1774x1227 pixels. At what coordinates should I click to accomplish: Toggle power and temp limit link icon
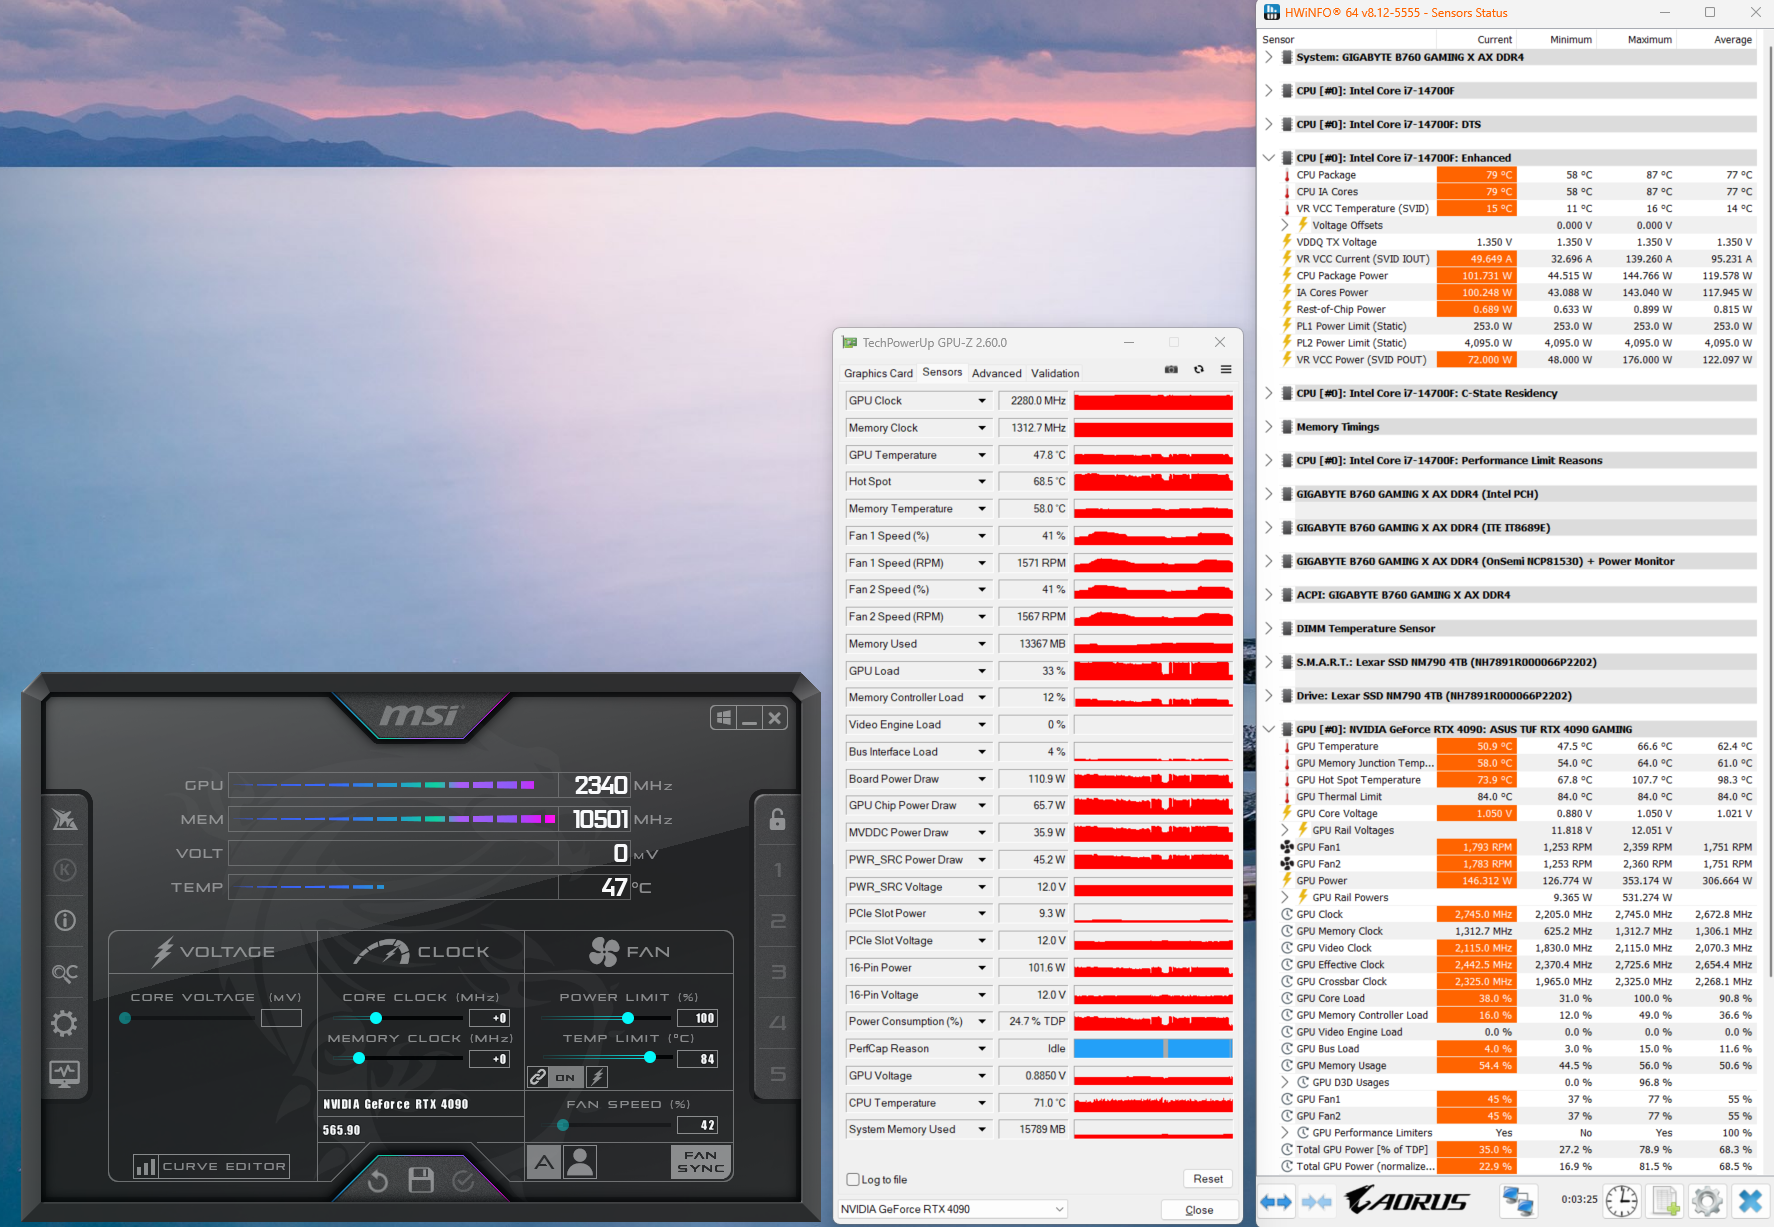538,1077
